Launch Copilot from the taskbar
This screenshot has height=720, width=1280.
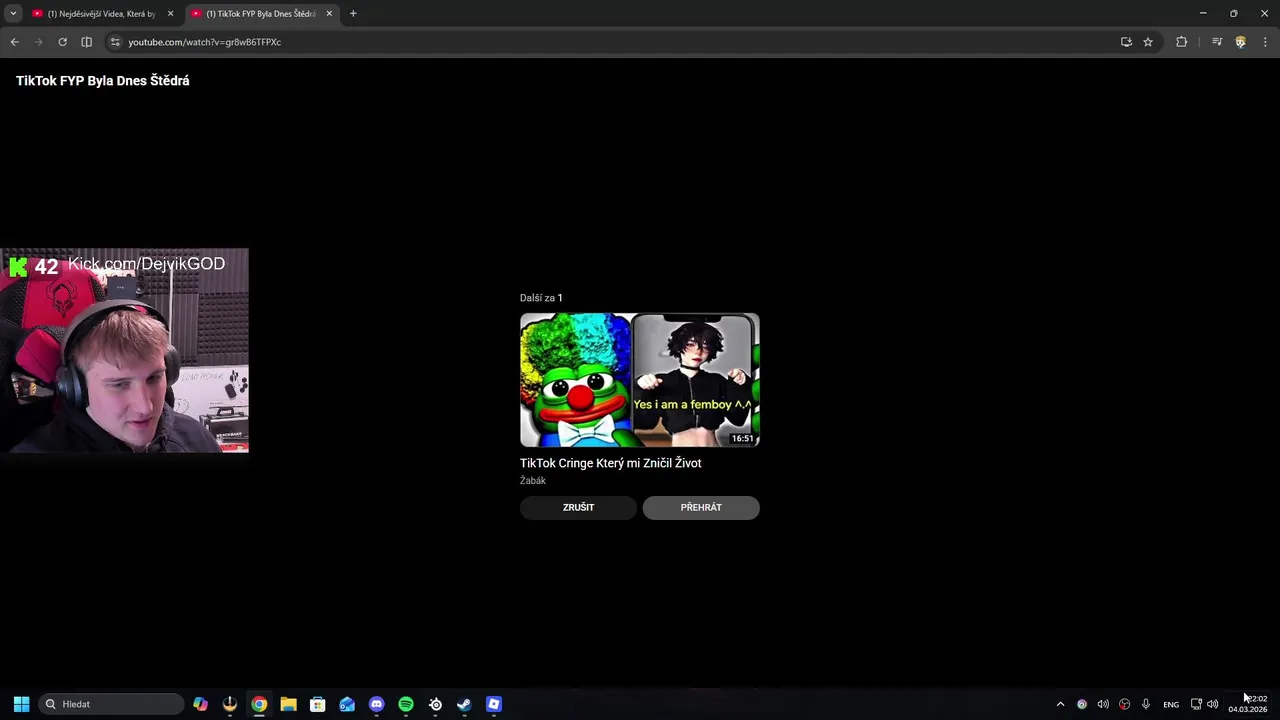point(201,704)
